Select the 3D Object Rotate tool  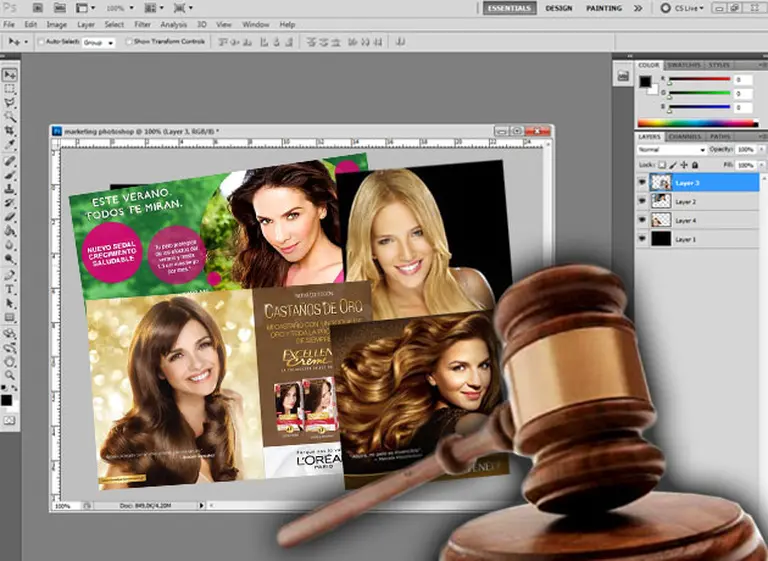click(x=10, y=334)
